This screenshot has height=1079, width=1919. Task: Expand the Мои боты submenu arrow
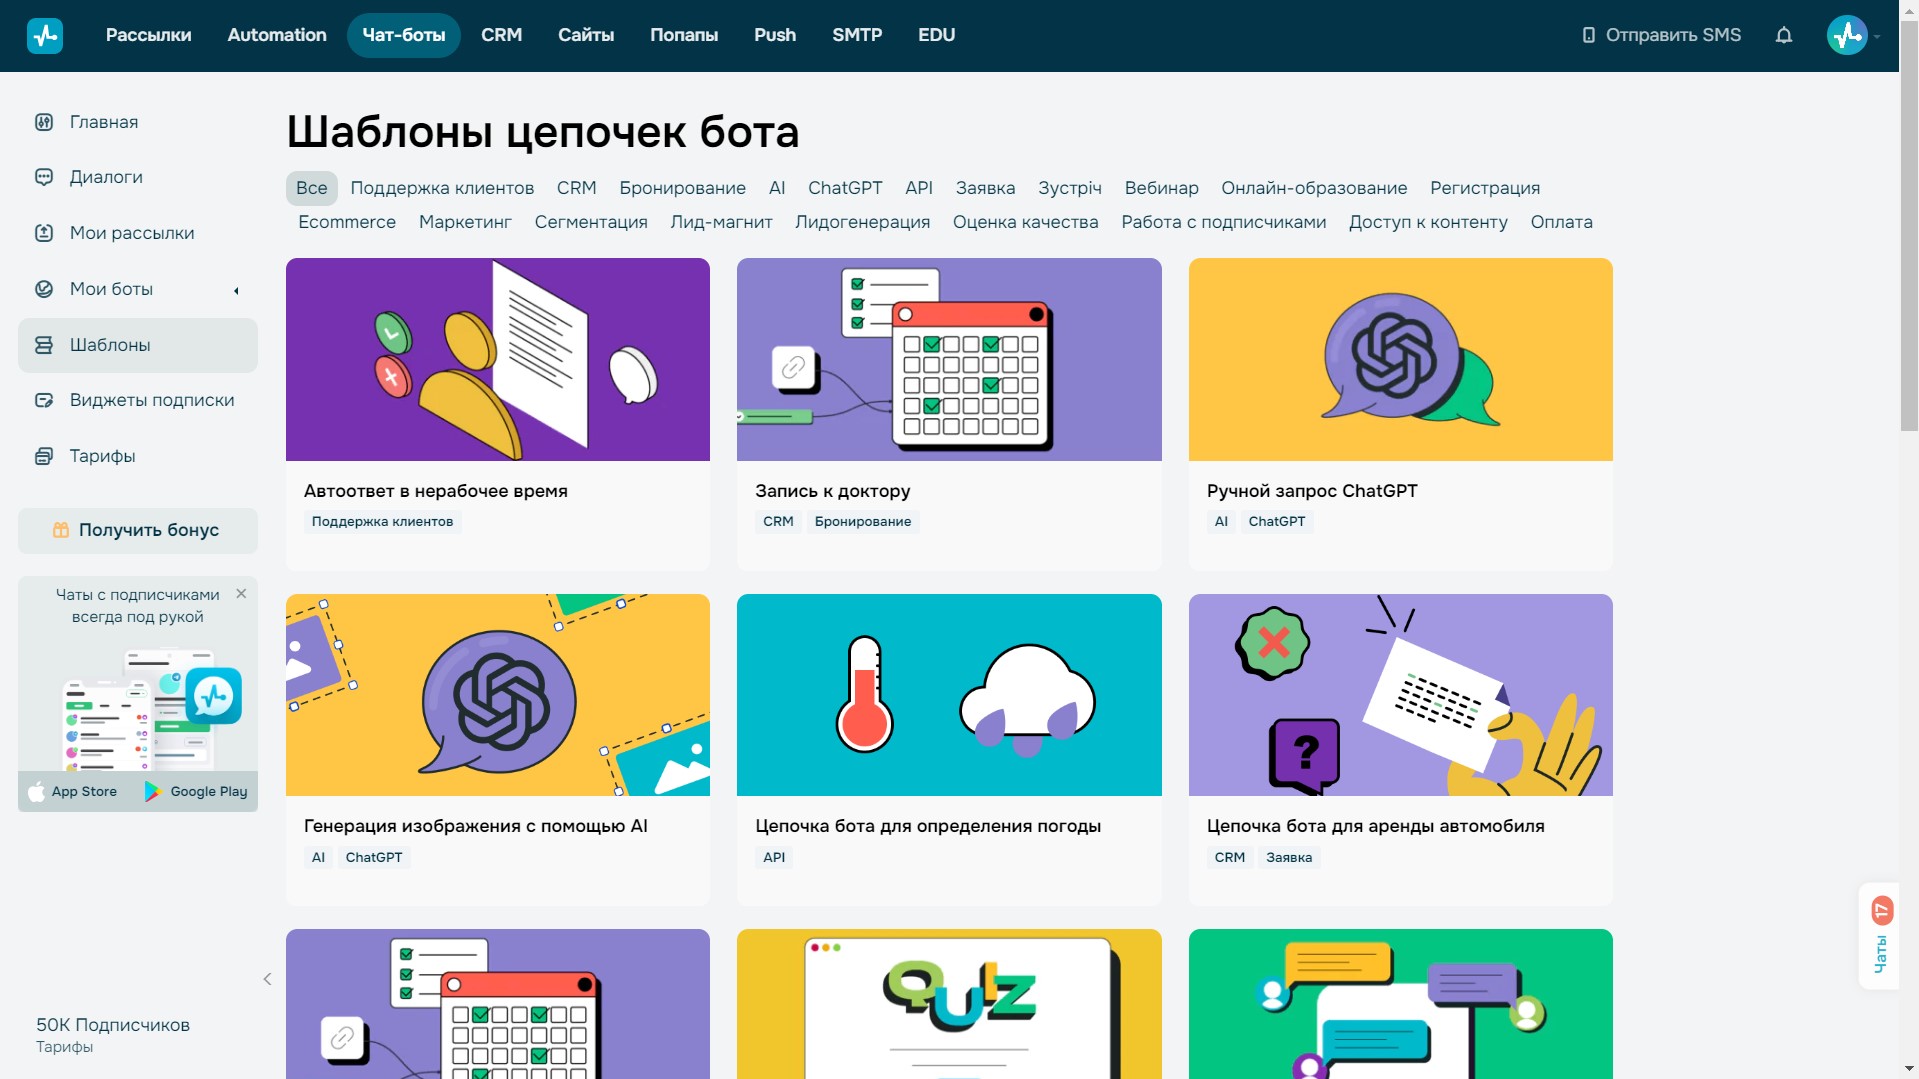pos(237,291)
